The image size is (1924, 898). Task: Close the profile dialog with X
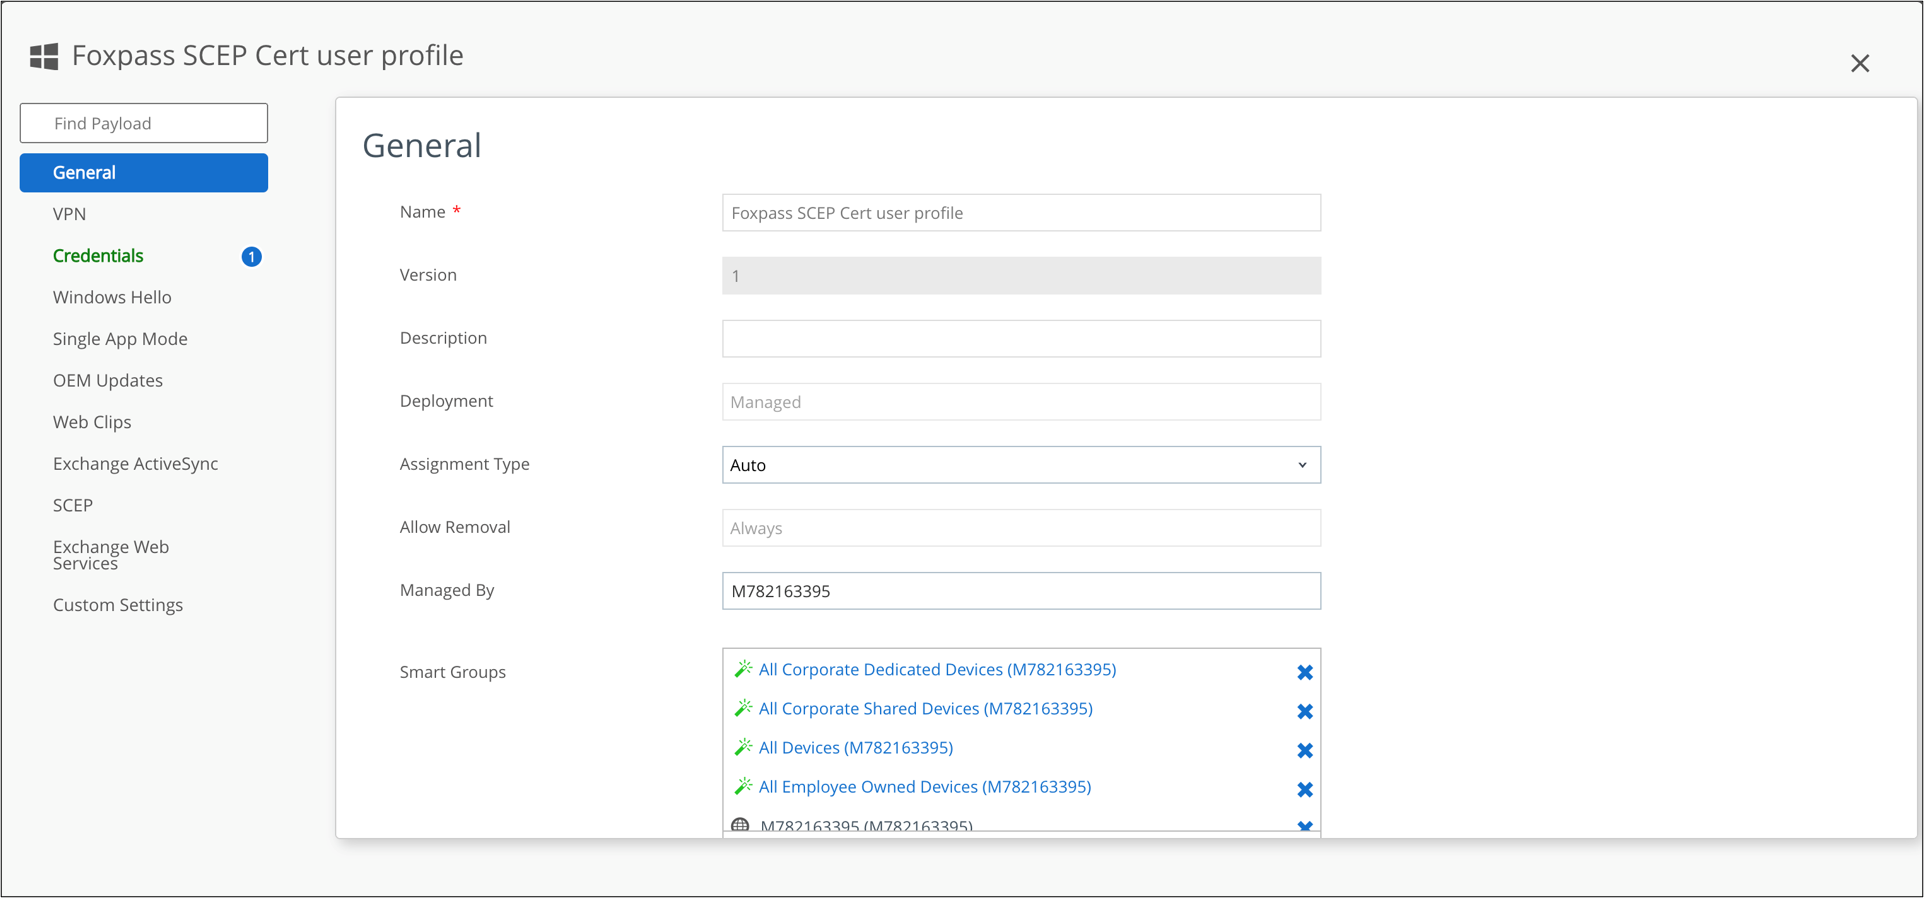(x=1859, y=63)
